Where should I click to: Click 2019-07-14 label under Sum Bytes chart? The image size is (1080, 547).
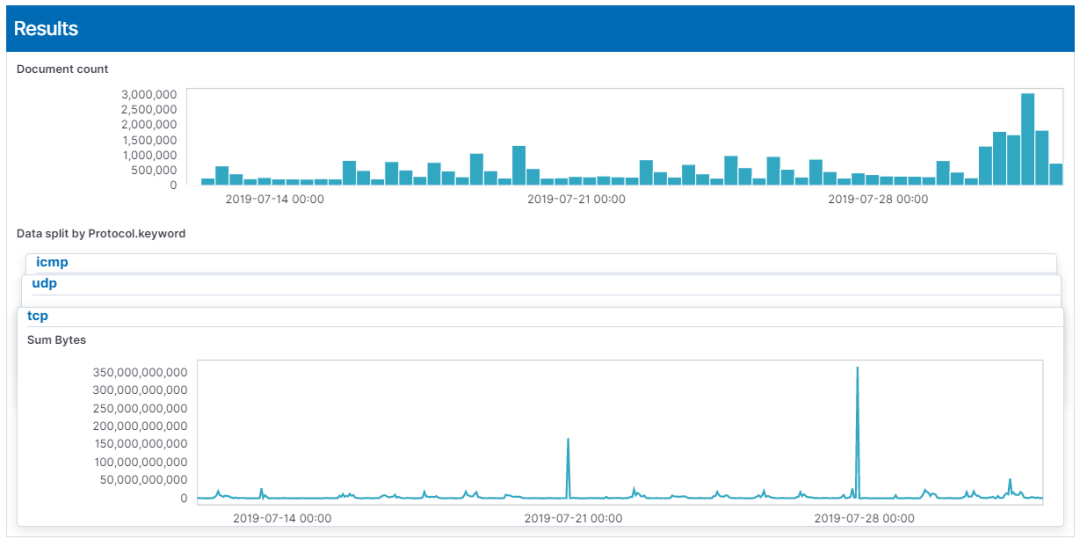tap(282, 518)
